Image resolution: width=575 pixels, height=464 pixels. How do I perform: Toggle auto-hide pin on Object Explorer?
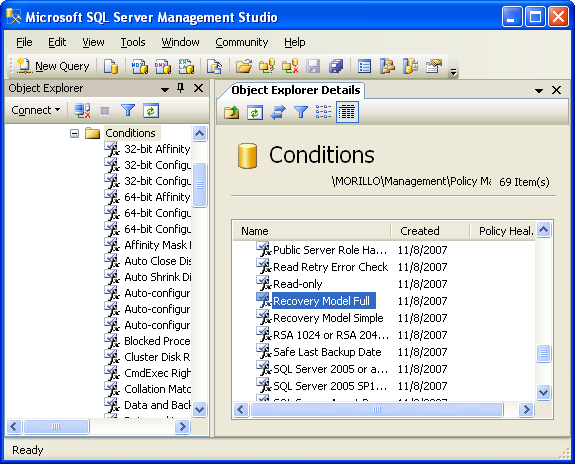(180, 88)
